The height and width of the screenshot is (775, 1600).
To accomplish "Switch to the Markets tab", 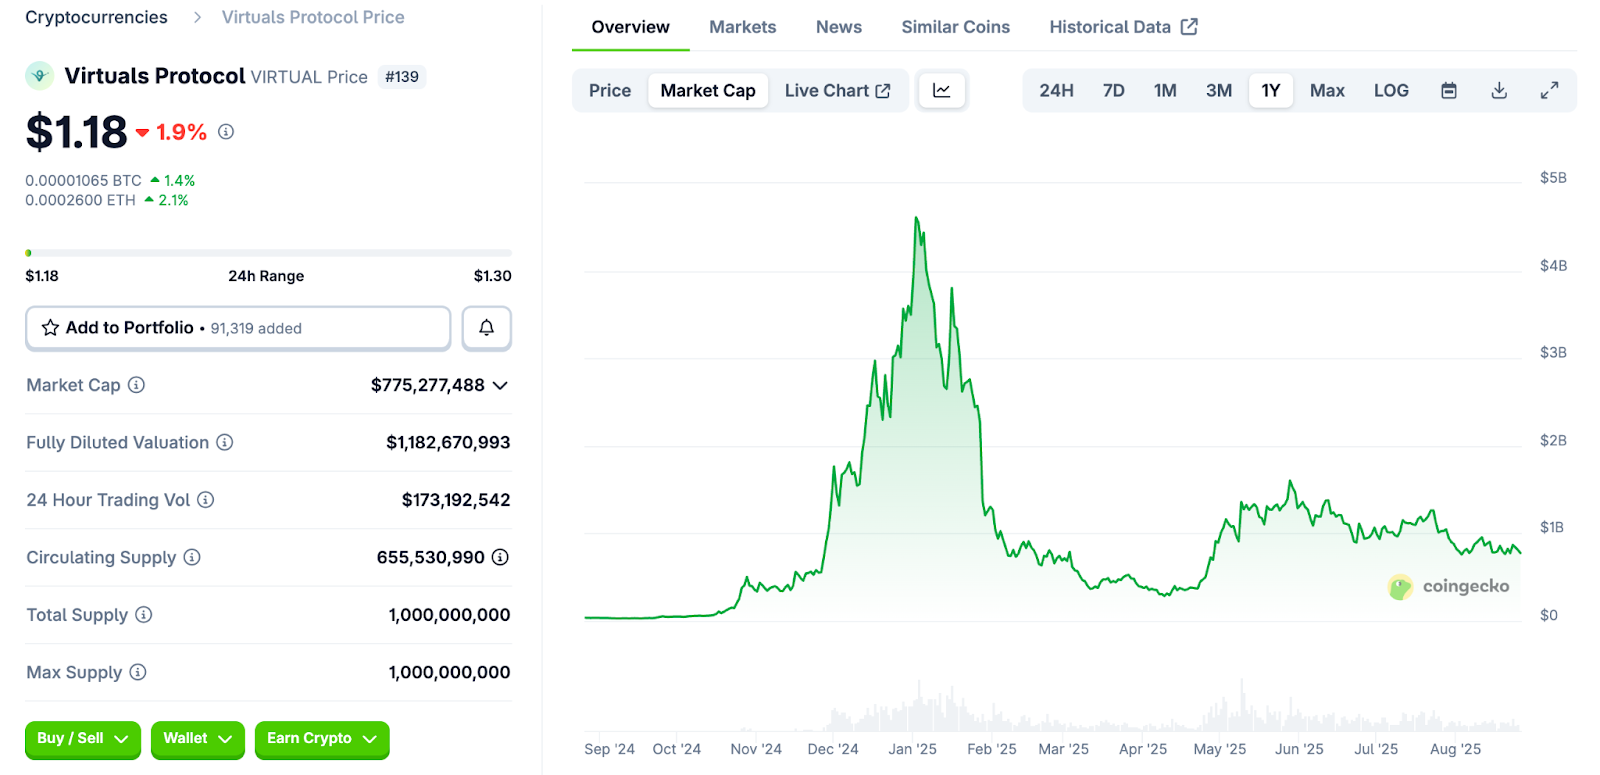I will (742, 27).
